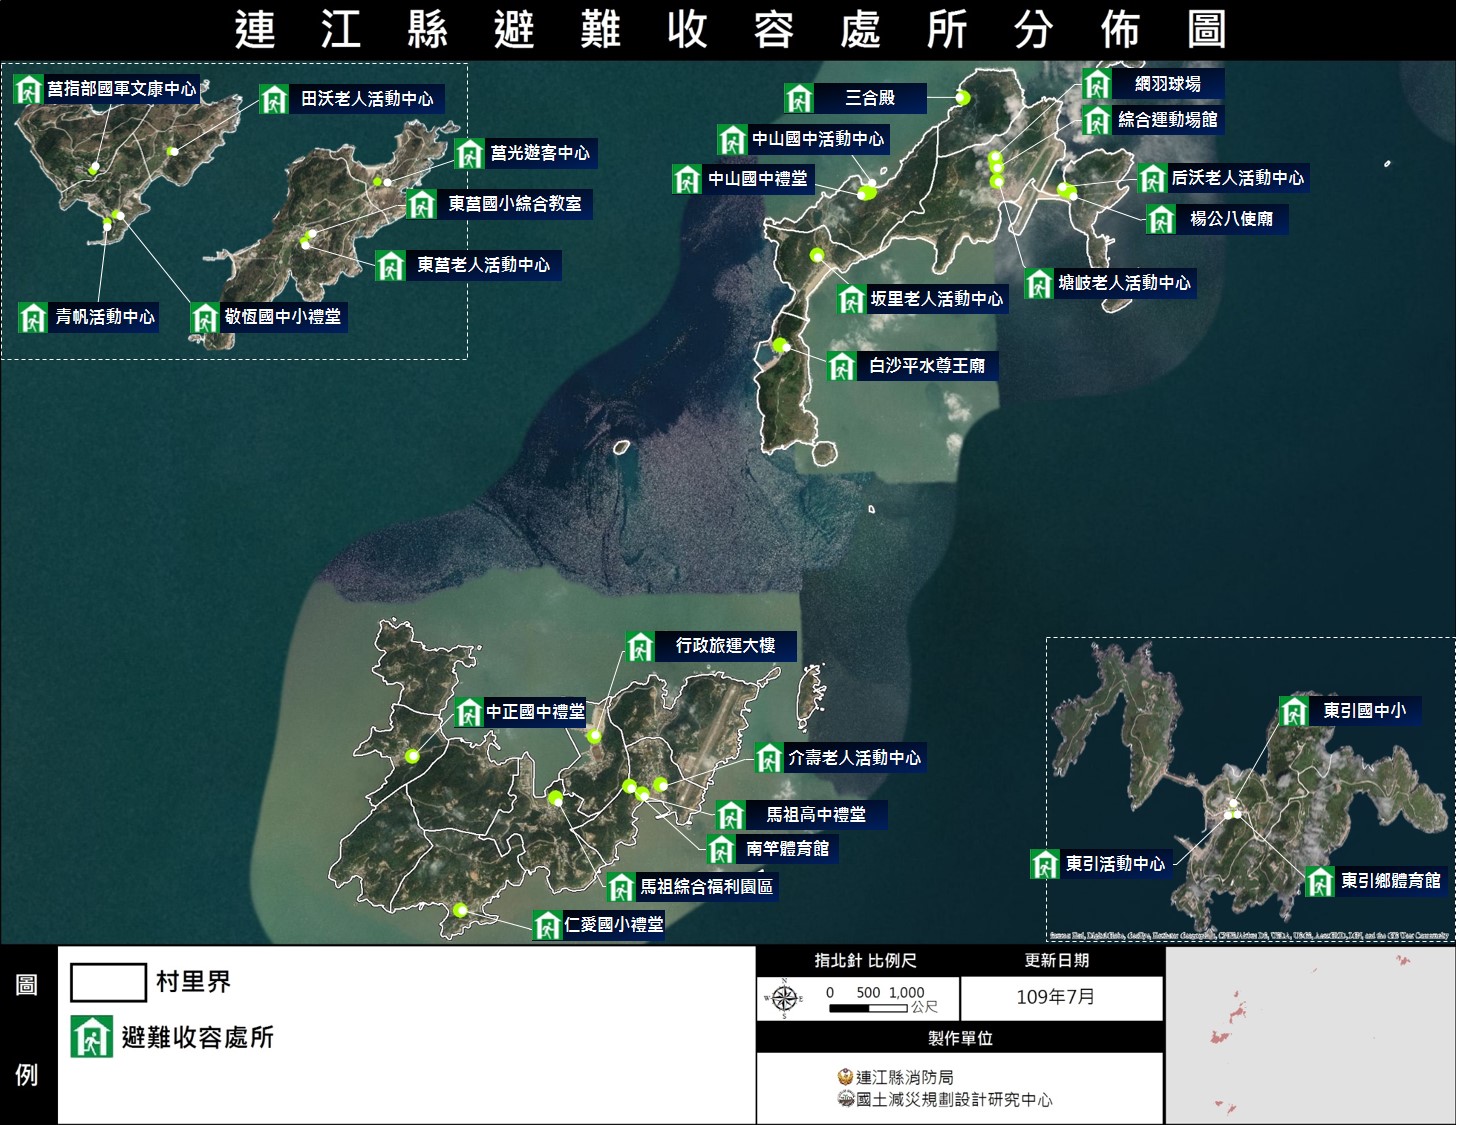Screen dimensions: 1457x1125
Task: Click the shelter icon of 后沃老人活動中心
Action: (1153, 178)
